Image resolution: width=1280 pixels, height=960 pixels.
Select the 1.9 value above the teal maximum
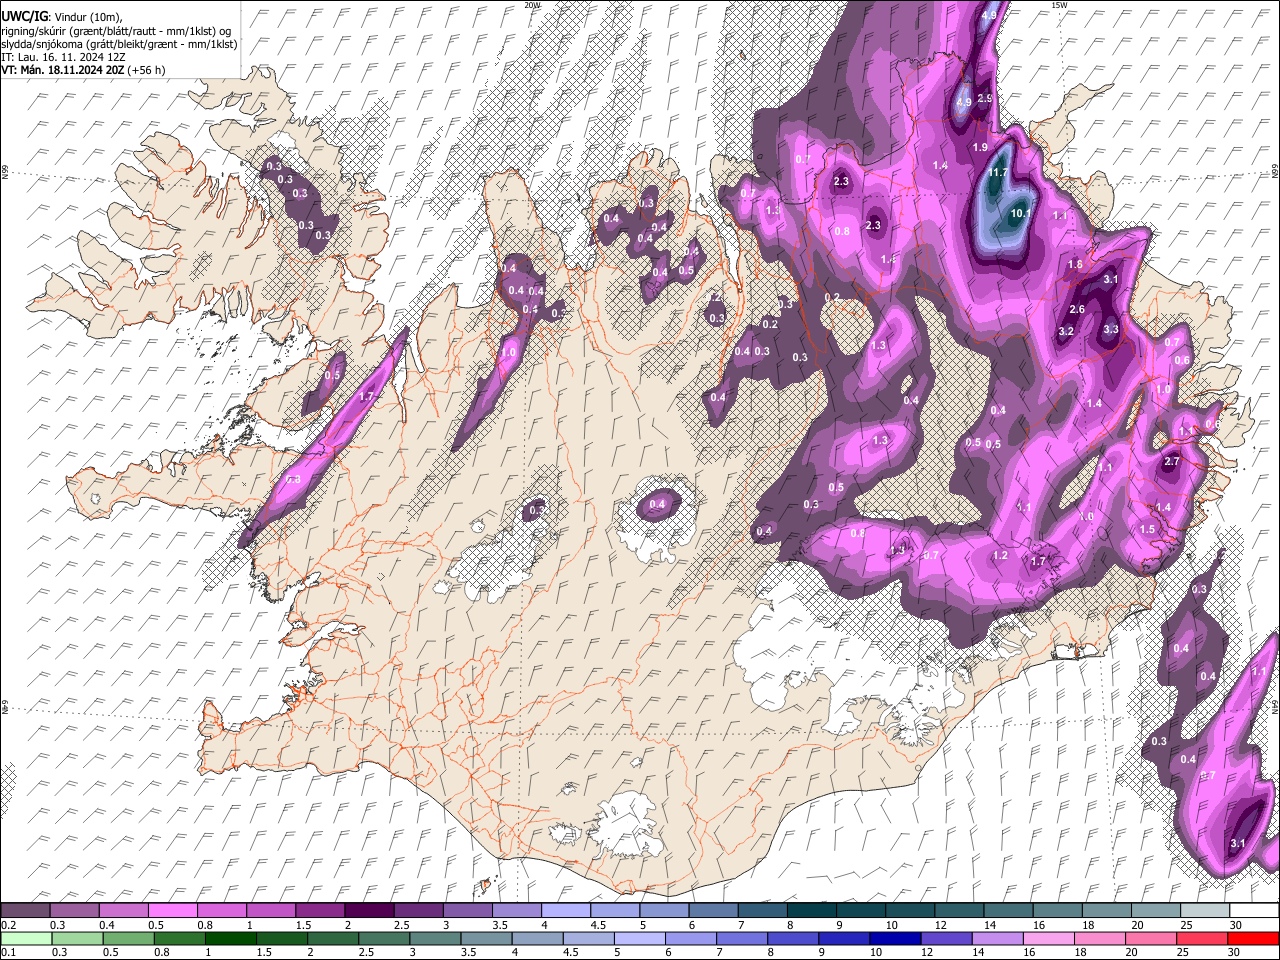pos(980,147)
